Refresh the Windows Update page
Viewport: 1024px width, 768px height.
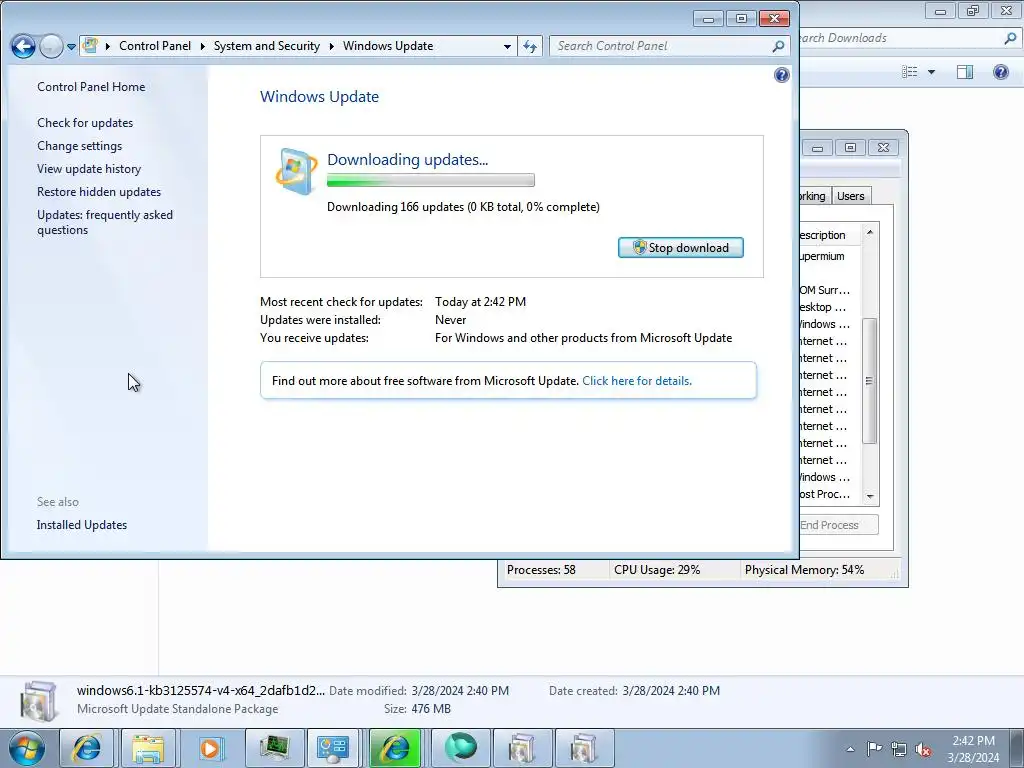click(x=530, y=46)
